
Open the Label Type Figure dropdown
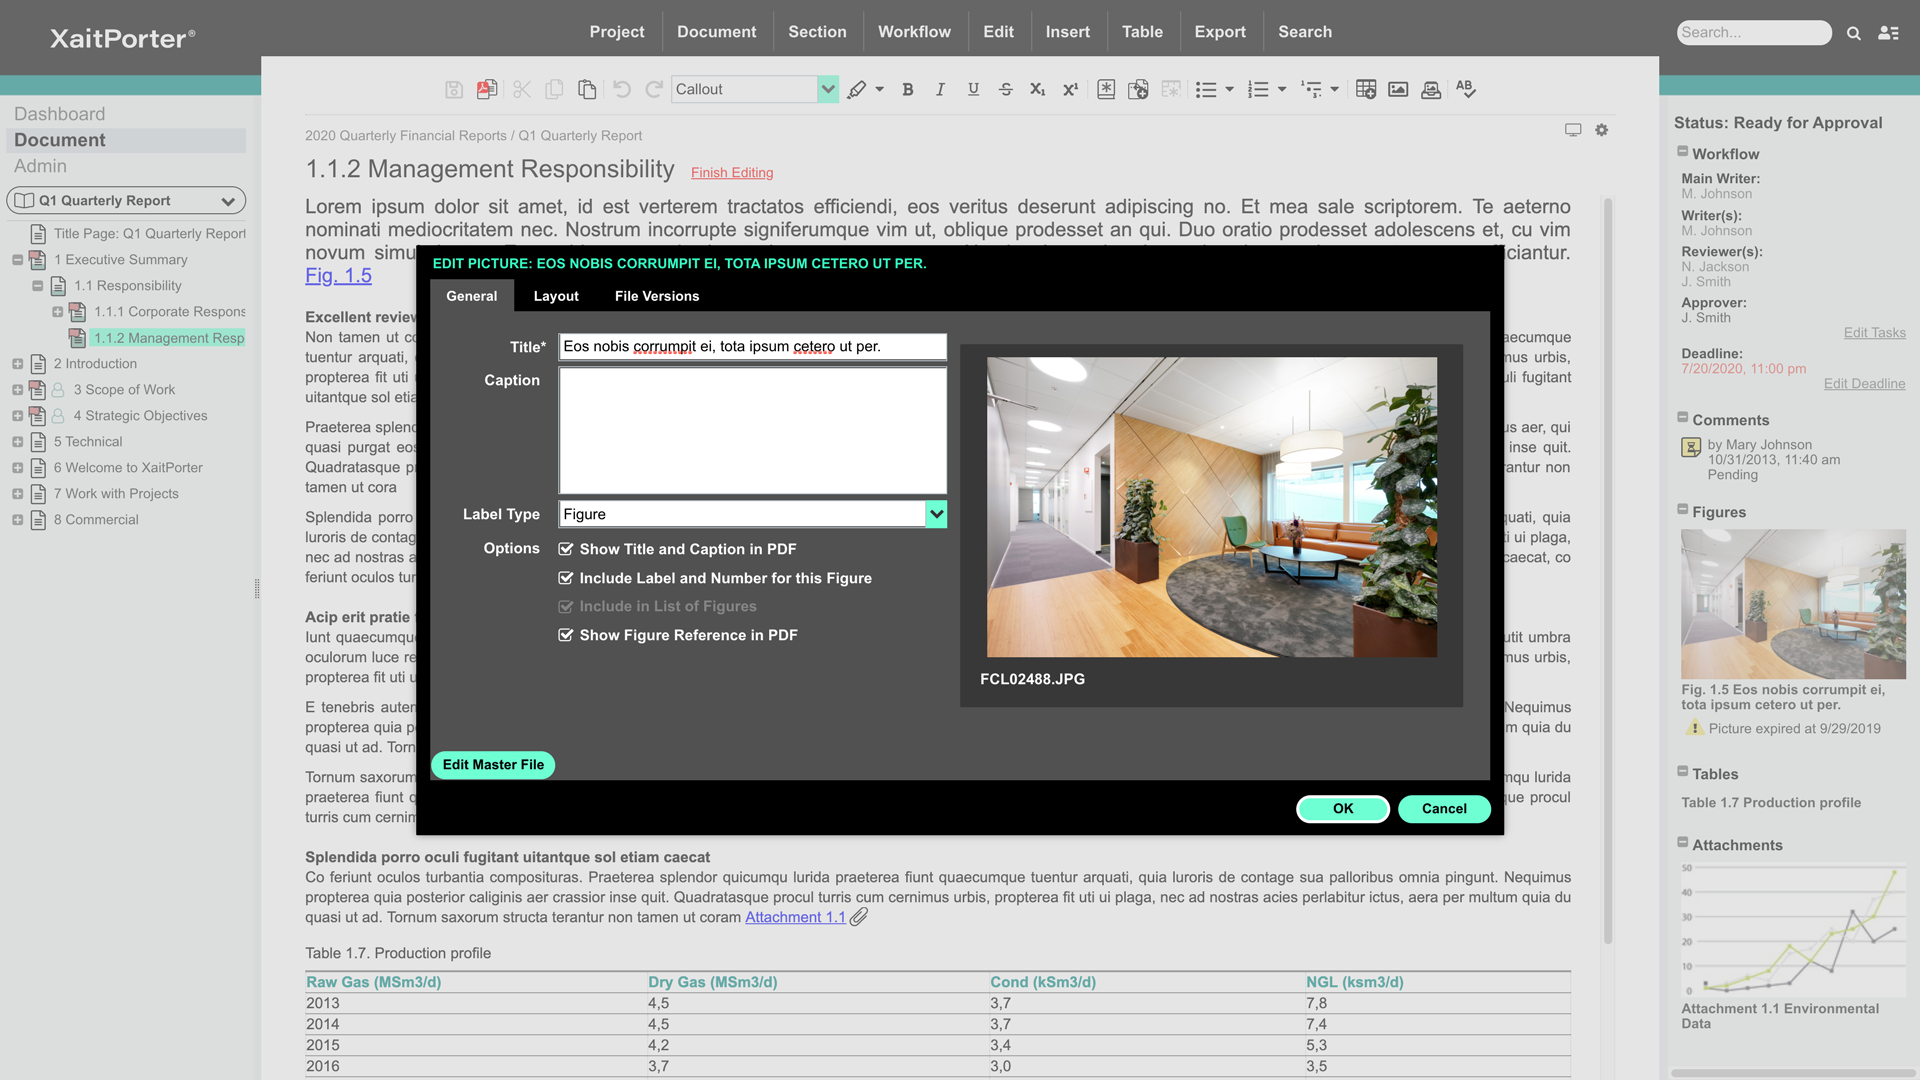pyautogui.click(x=936, y=514)
